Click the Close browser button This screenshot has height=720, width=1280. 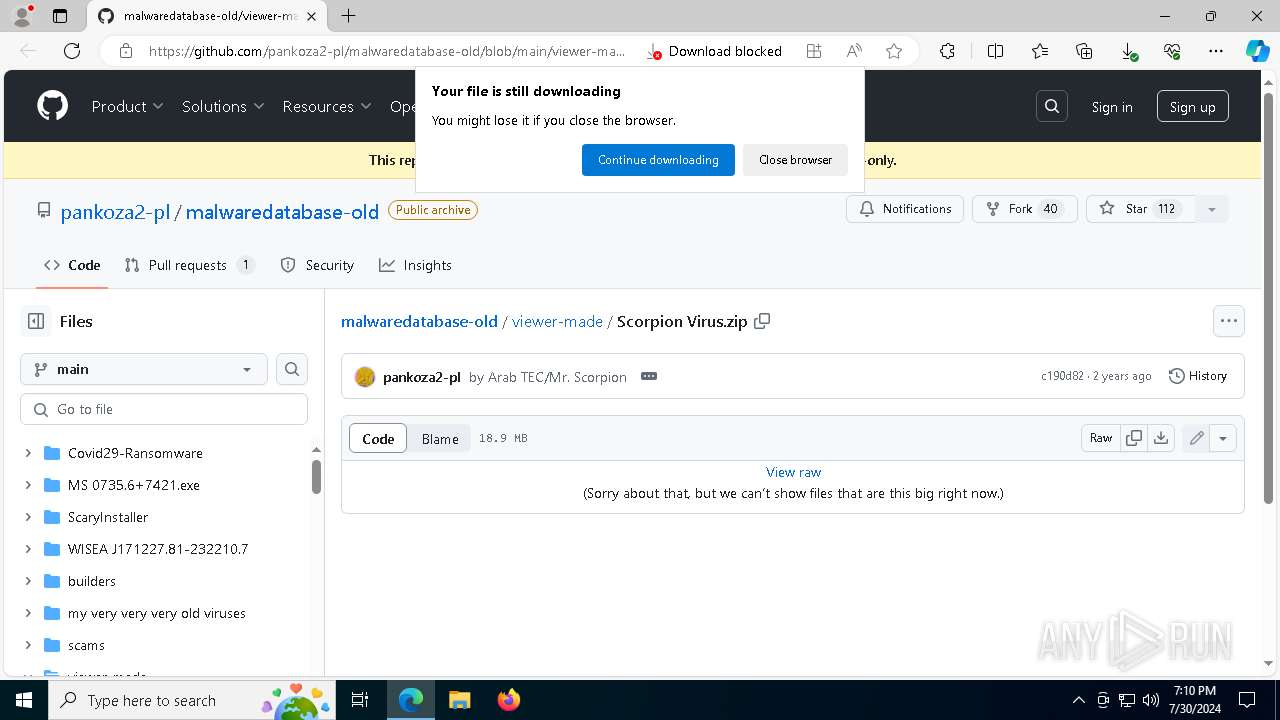[795, 160]
